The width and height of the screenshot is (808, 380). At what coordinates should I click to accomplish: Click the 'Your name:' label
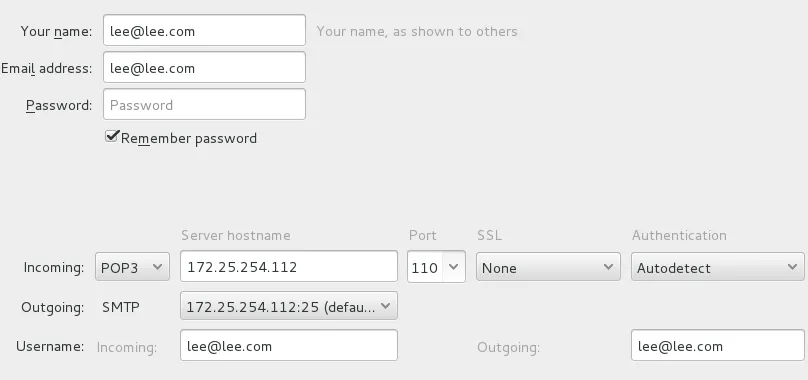click(56, 31)
